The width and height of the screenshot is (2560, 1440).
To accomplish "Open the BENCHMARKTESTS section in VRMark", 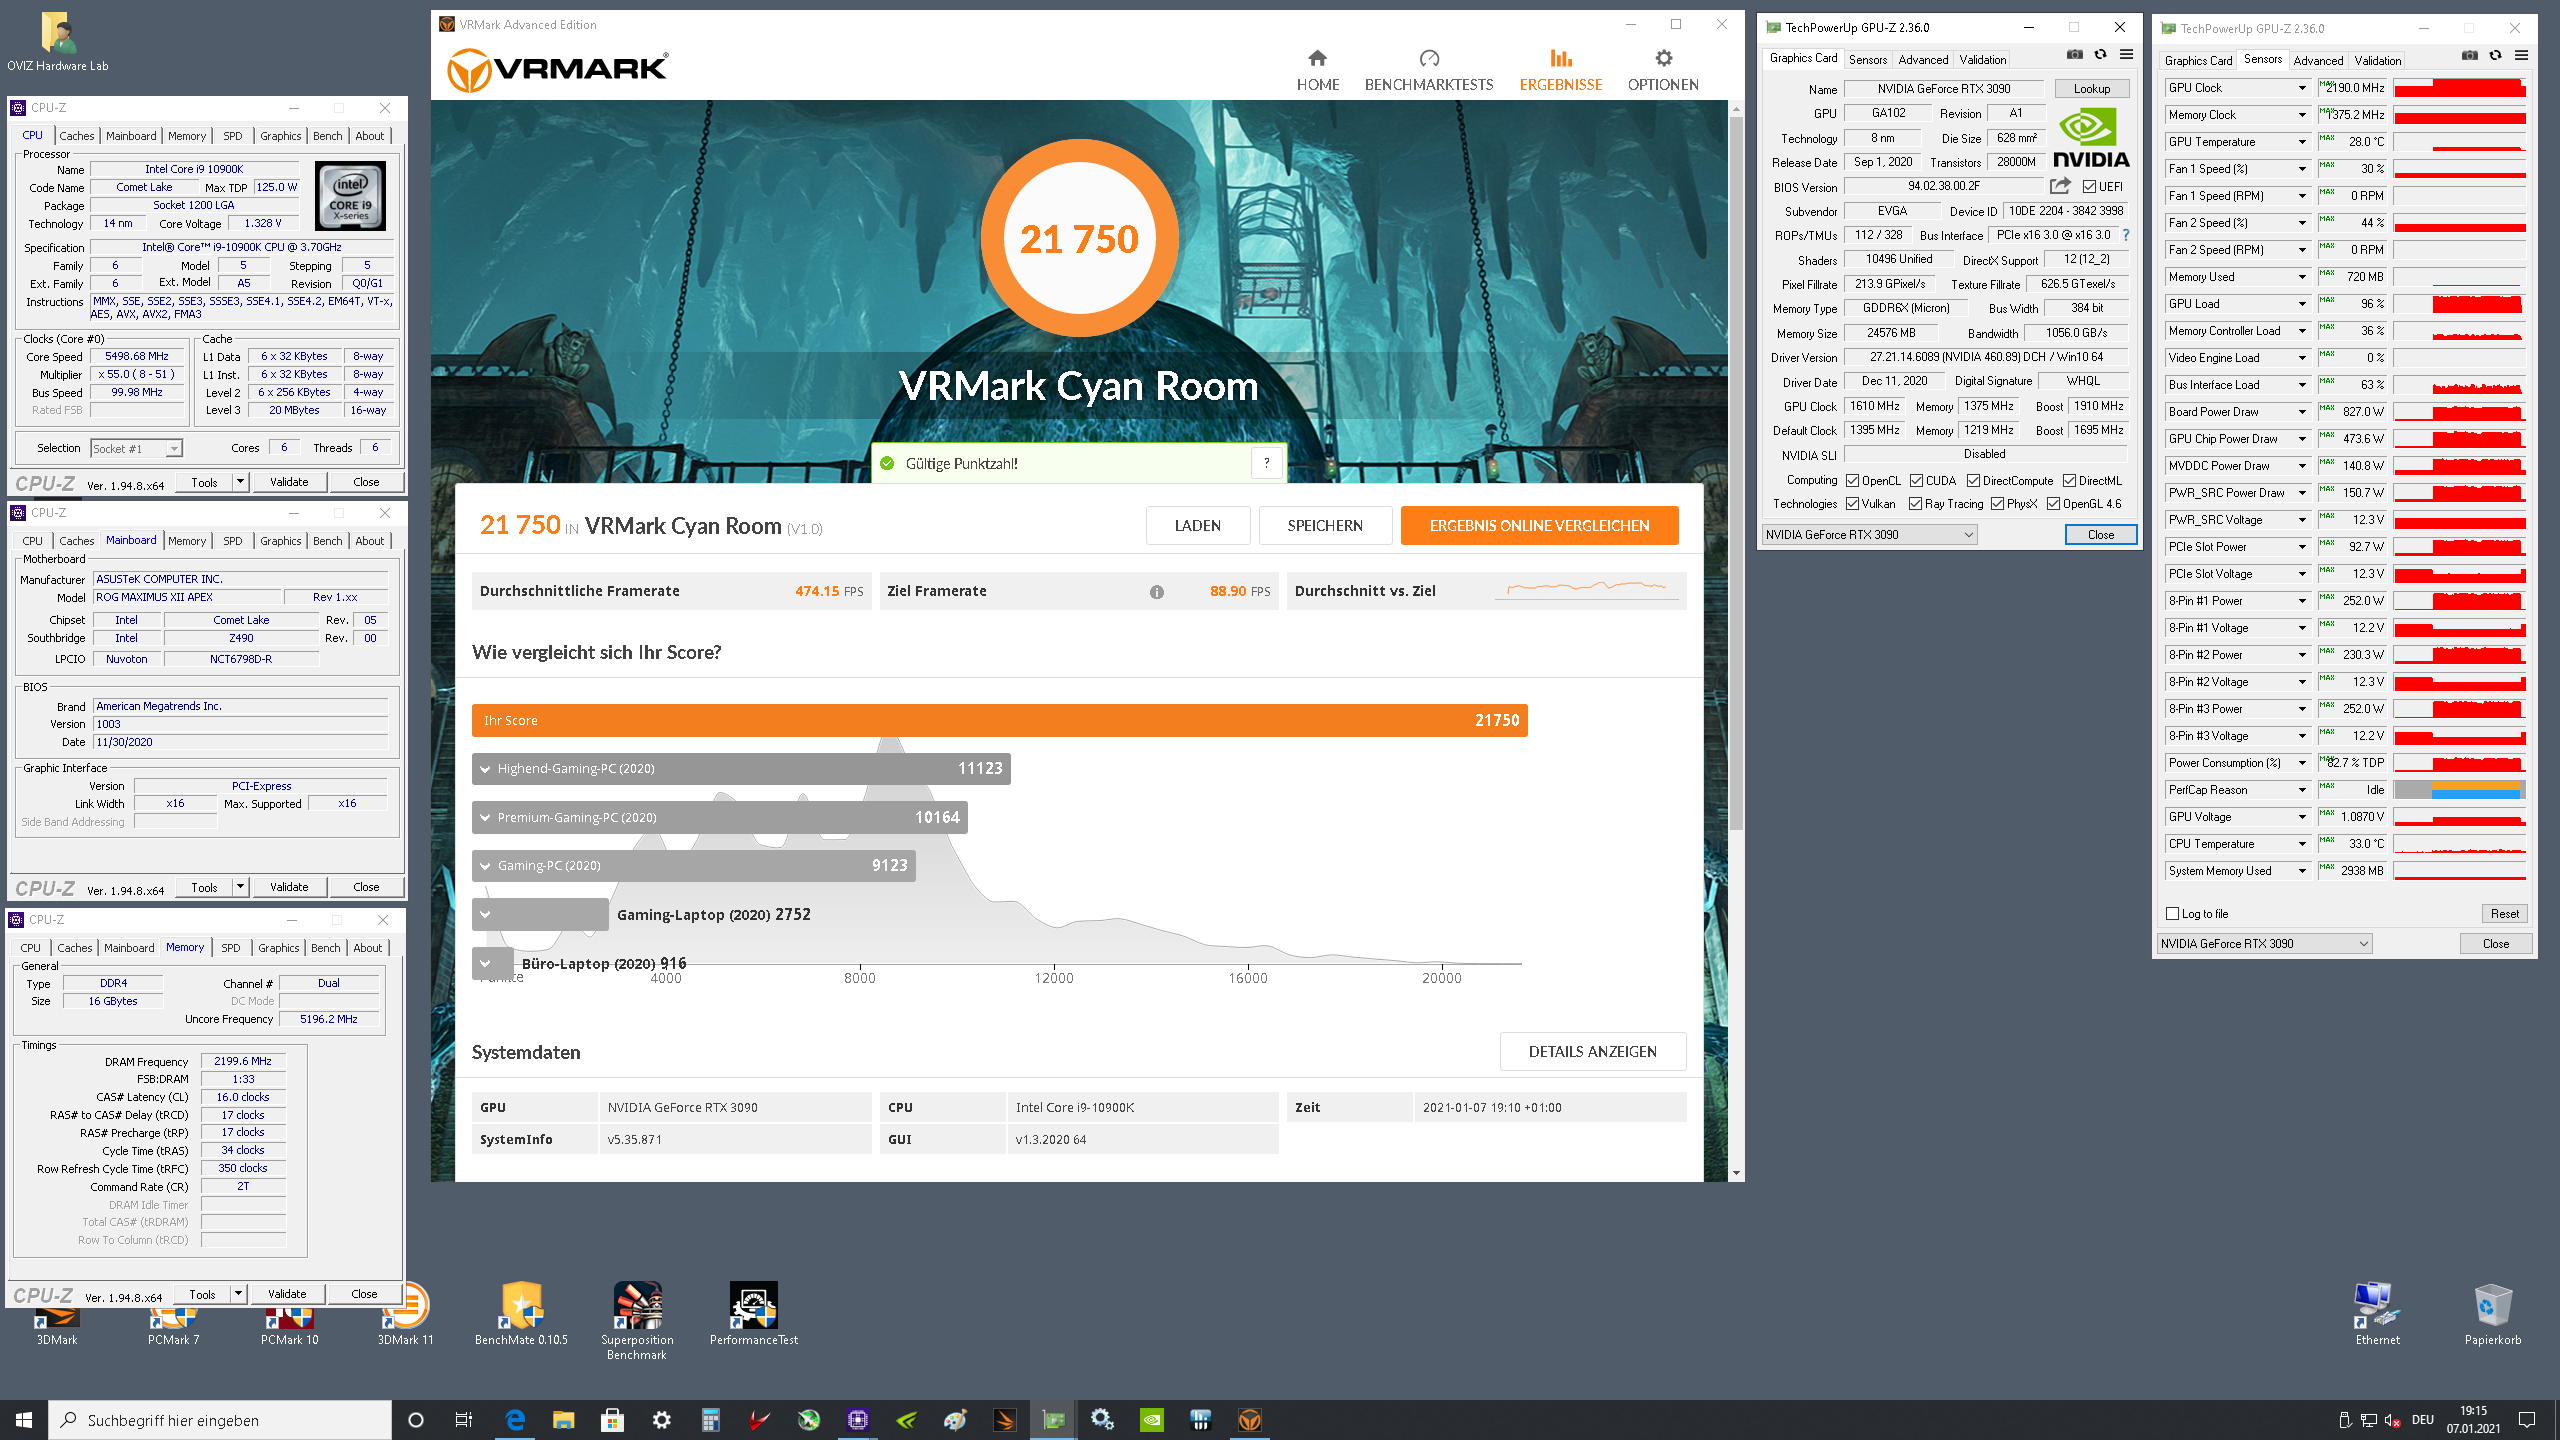I will click(1428, 70).
